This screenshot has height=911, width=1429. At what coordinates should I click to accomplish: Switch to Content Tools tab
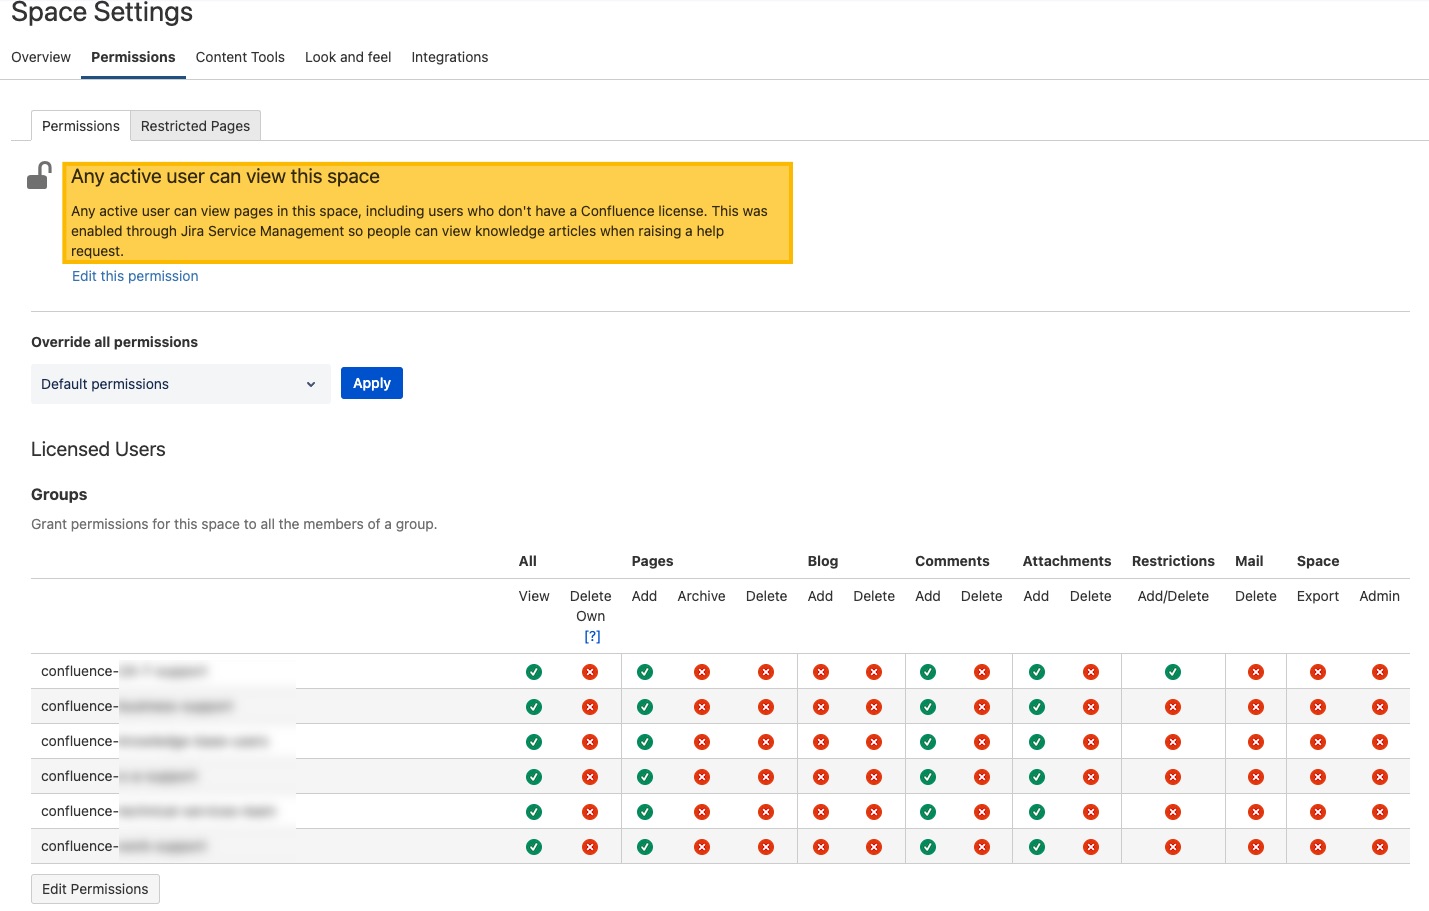[240, 57]
